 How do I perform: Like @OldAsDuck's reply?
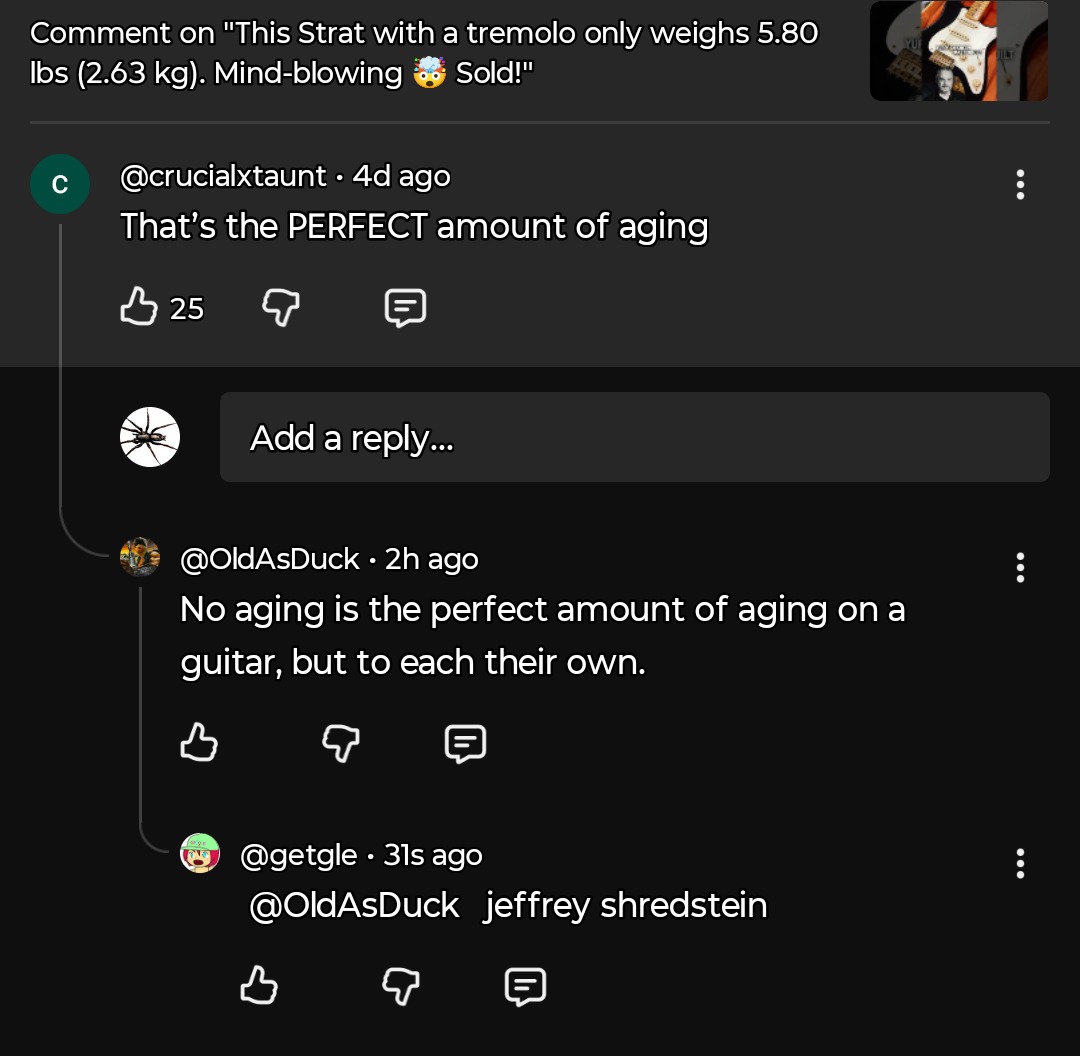click(198, 743)
